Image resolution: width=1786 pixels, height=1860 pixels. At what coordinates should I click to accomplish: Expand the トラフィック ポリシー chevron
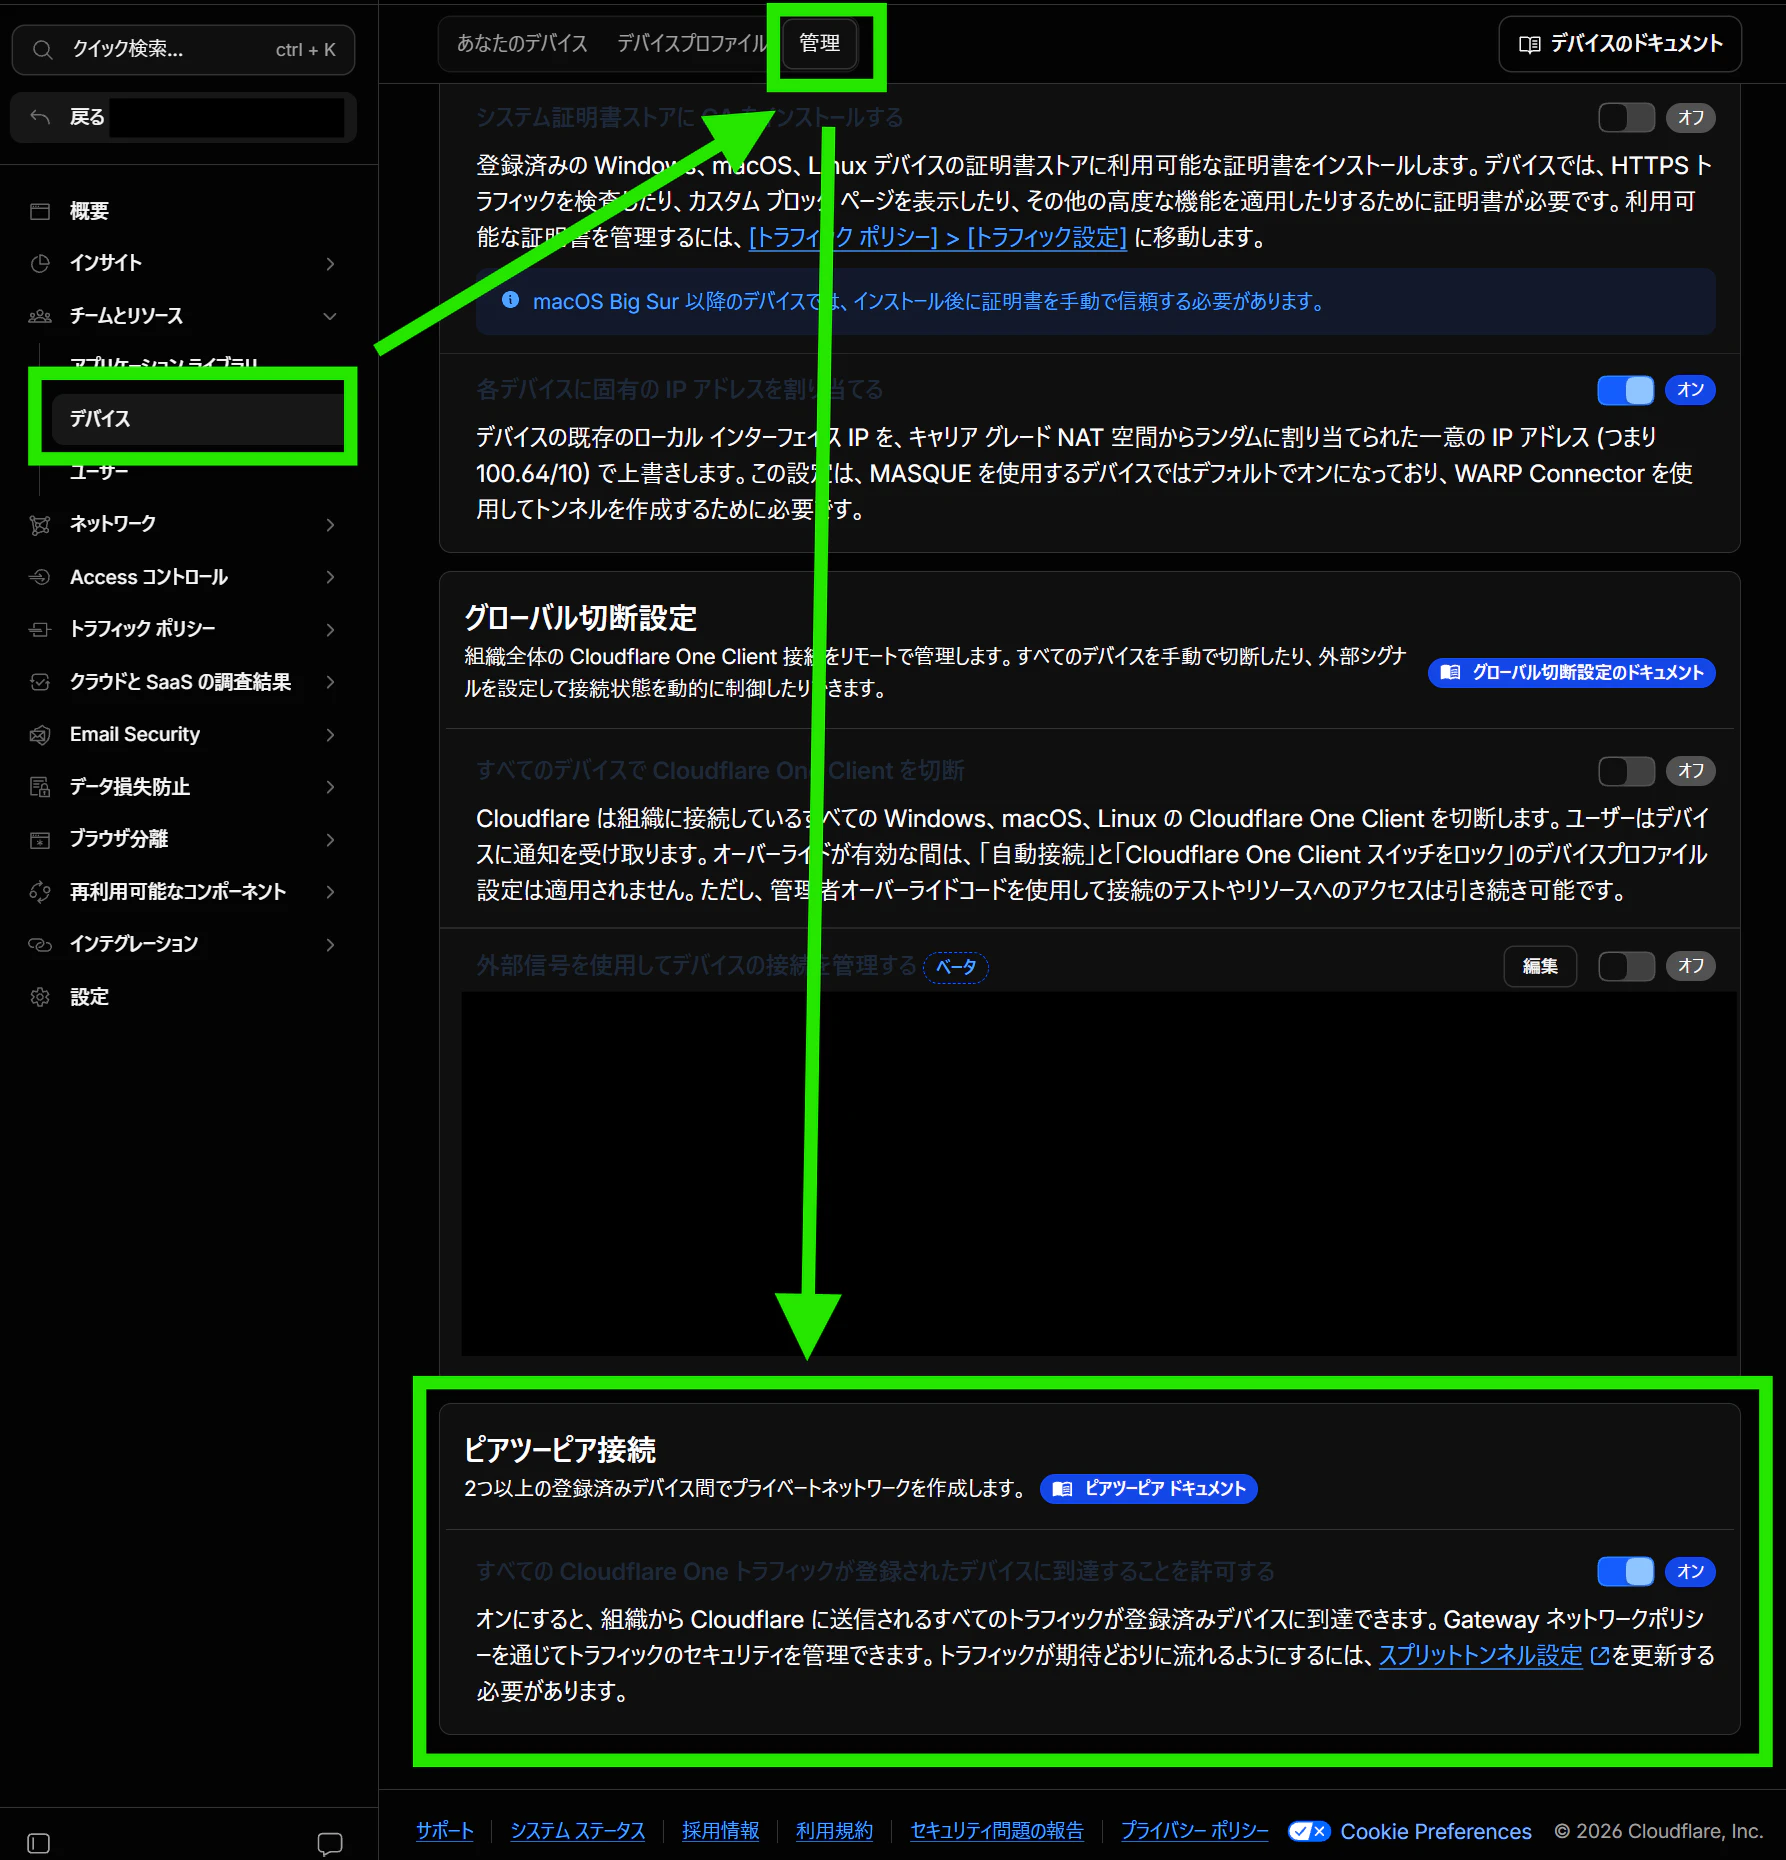[x=330, y=630]
